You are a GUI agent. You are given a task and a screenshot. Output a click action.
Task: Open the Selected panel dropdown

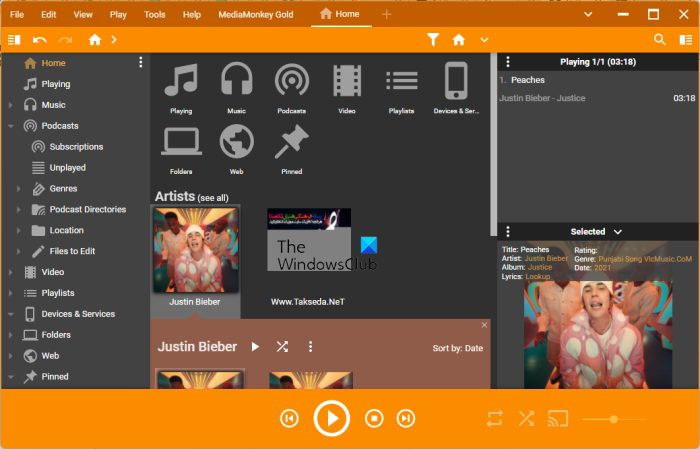click(x=618, y=232)
